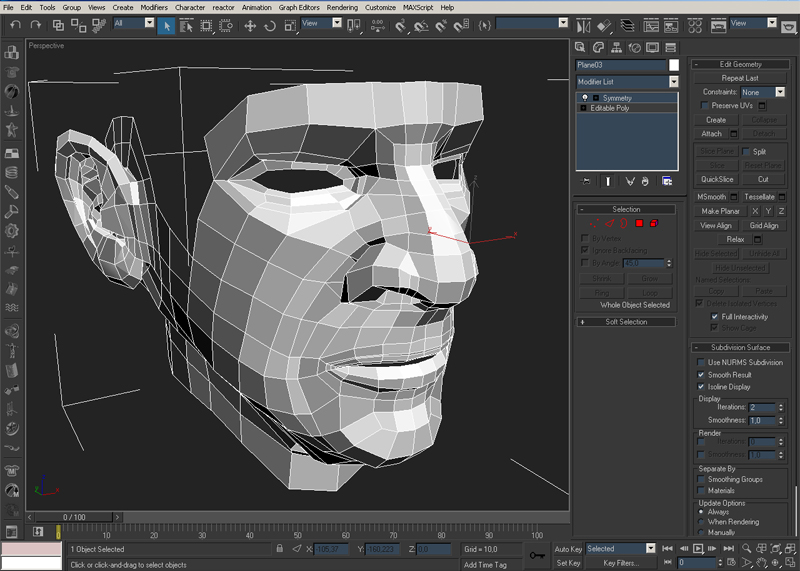Viewport: 800px width, 571px height.
Task: Open the Utilities panel tab icon
Action: tap(670, 47)
